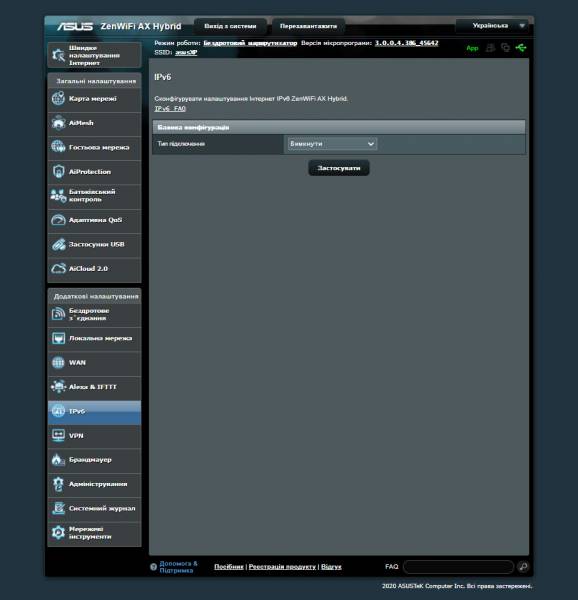This screenshot has width=578, height=600.
Task: Click the Застосувати (Apply) button
Action: (339, 168)
